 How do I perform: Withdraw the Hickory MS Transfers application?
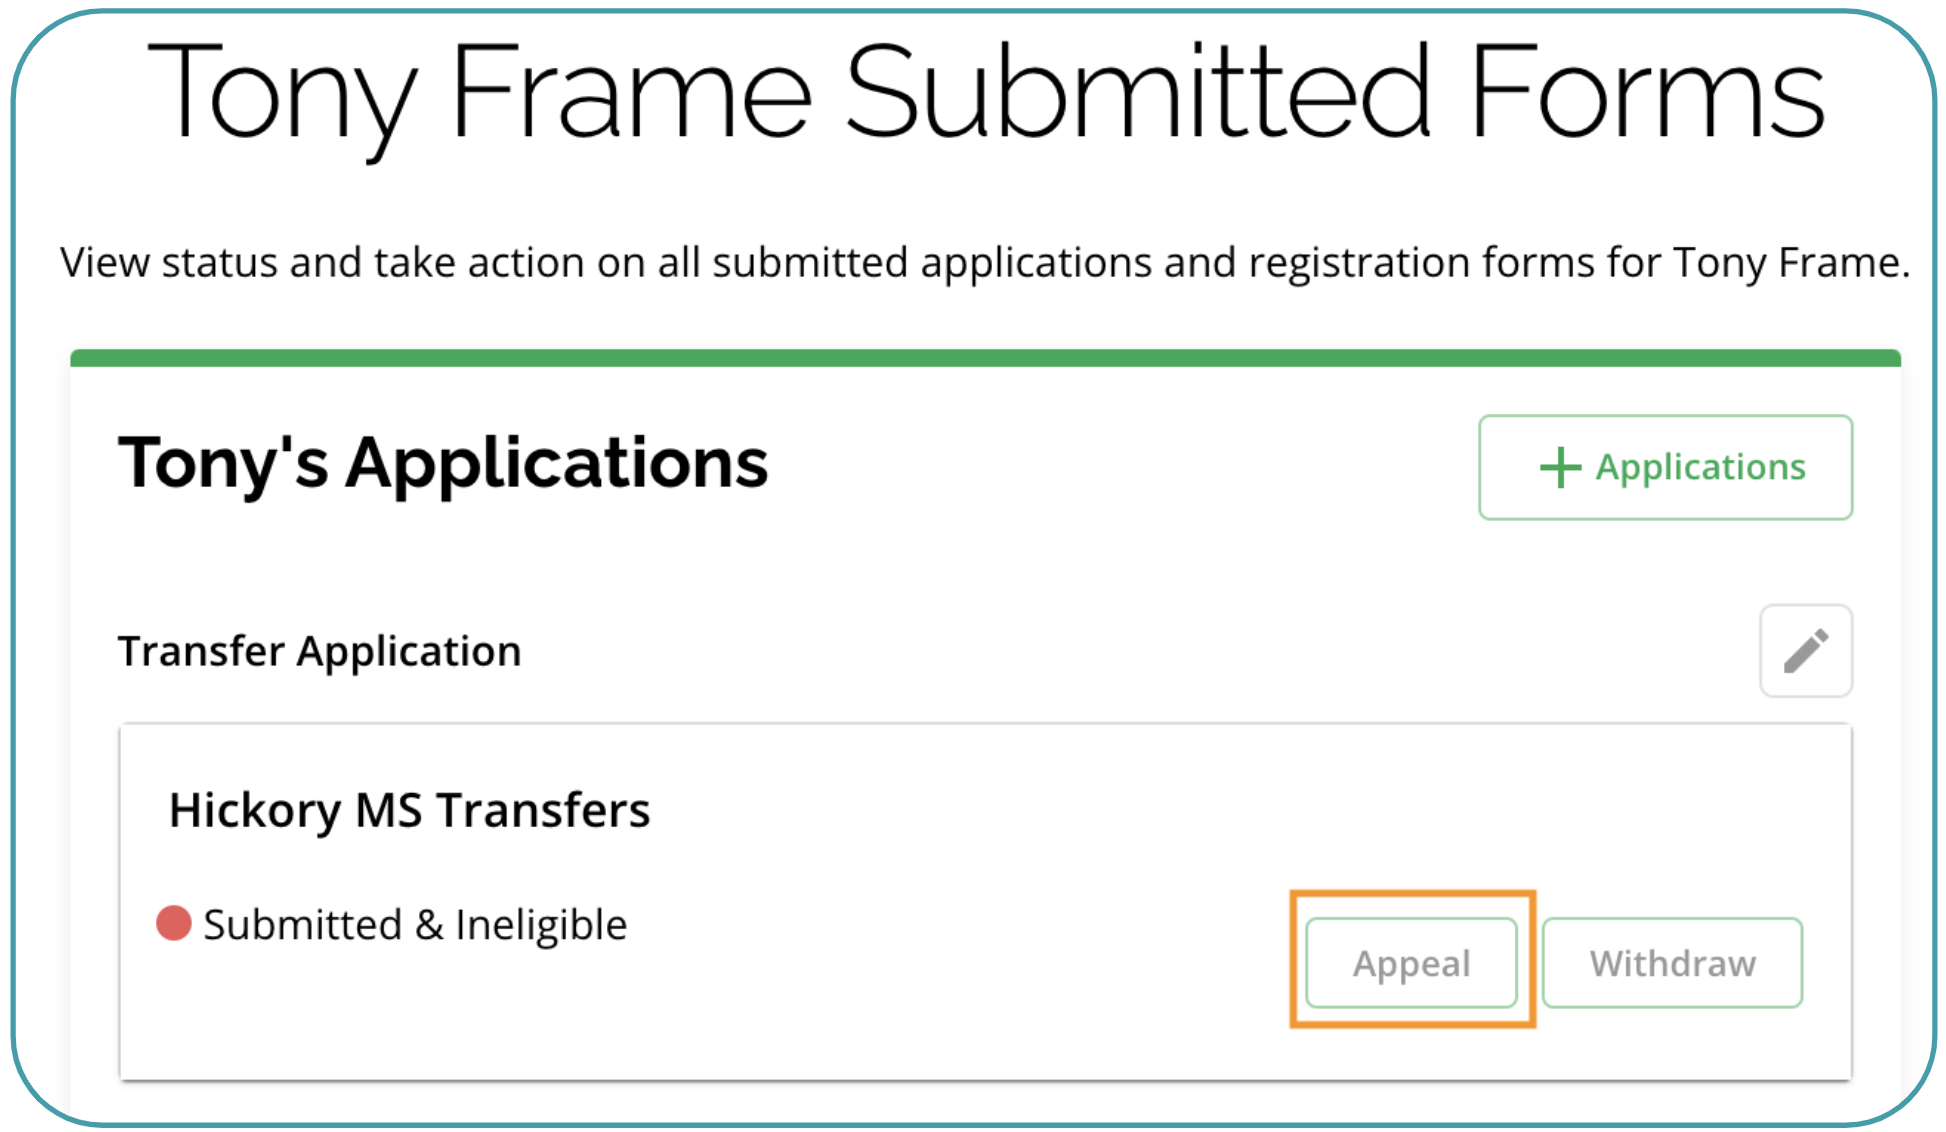pyautogui.click(x=1672, y=963)
